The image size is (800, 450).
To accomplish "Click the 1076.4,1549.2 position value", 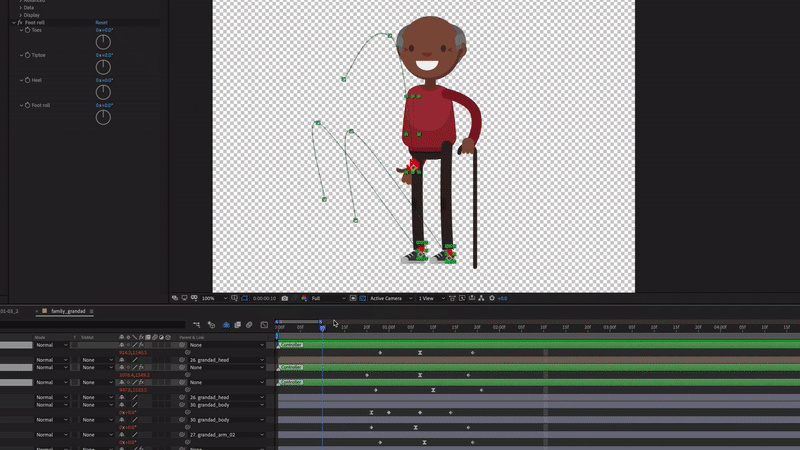I will pyautogui.click(x=134, y=375).
